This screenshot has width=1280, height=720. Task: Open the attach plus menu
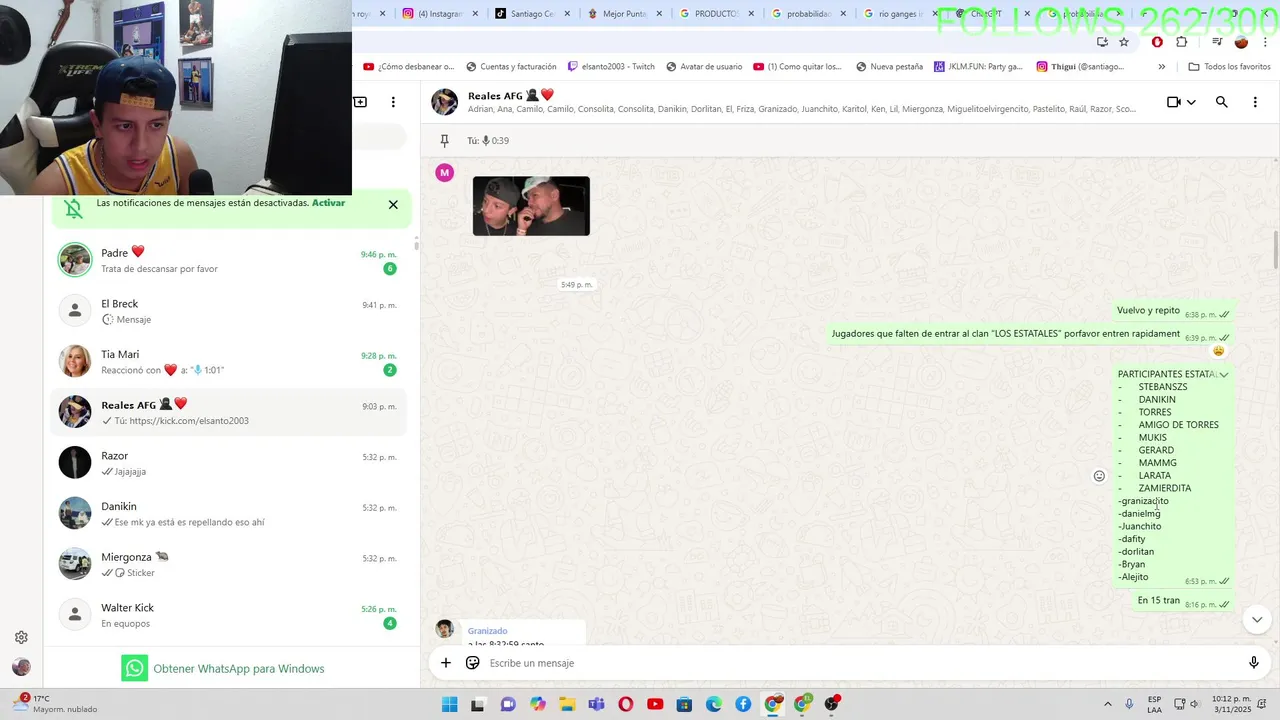click(446, 663)
